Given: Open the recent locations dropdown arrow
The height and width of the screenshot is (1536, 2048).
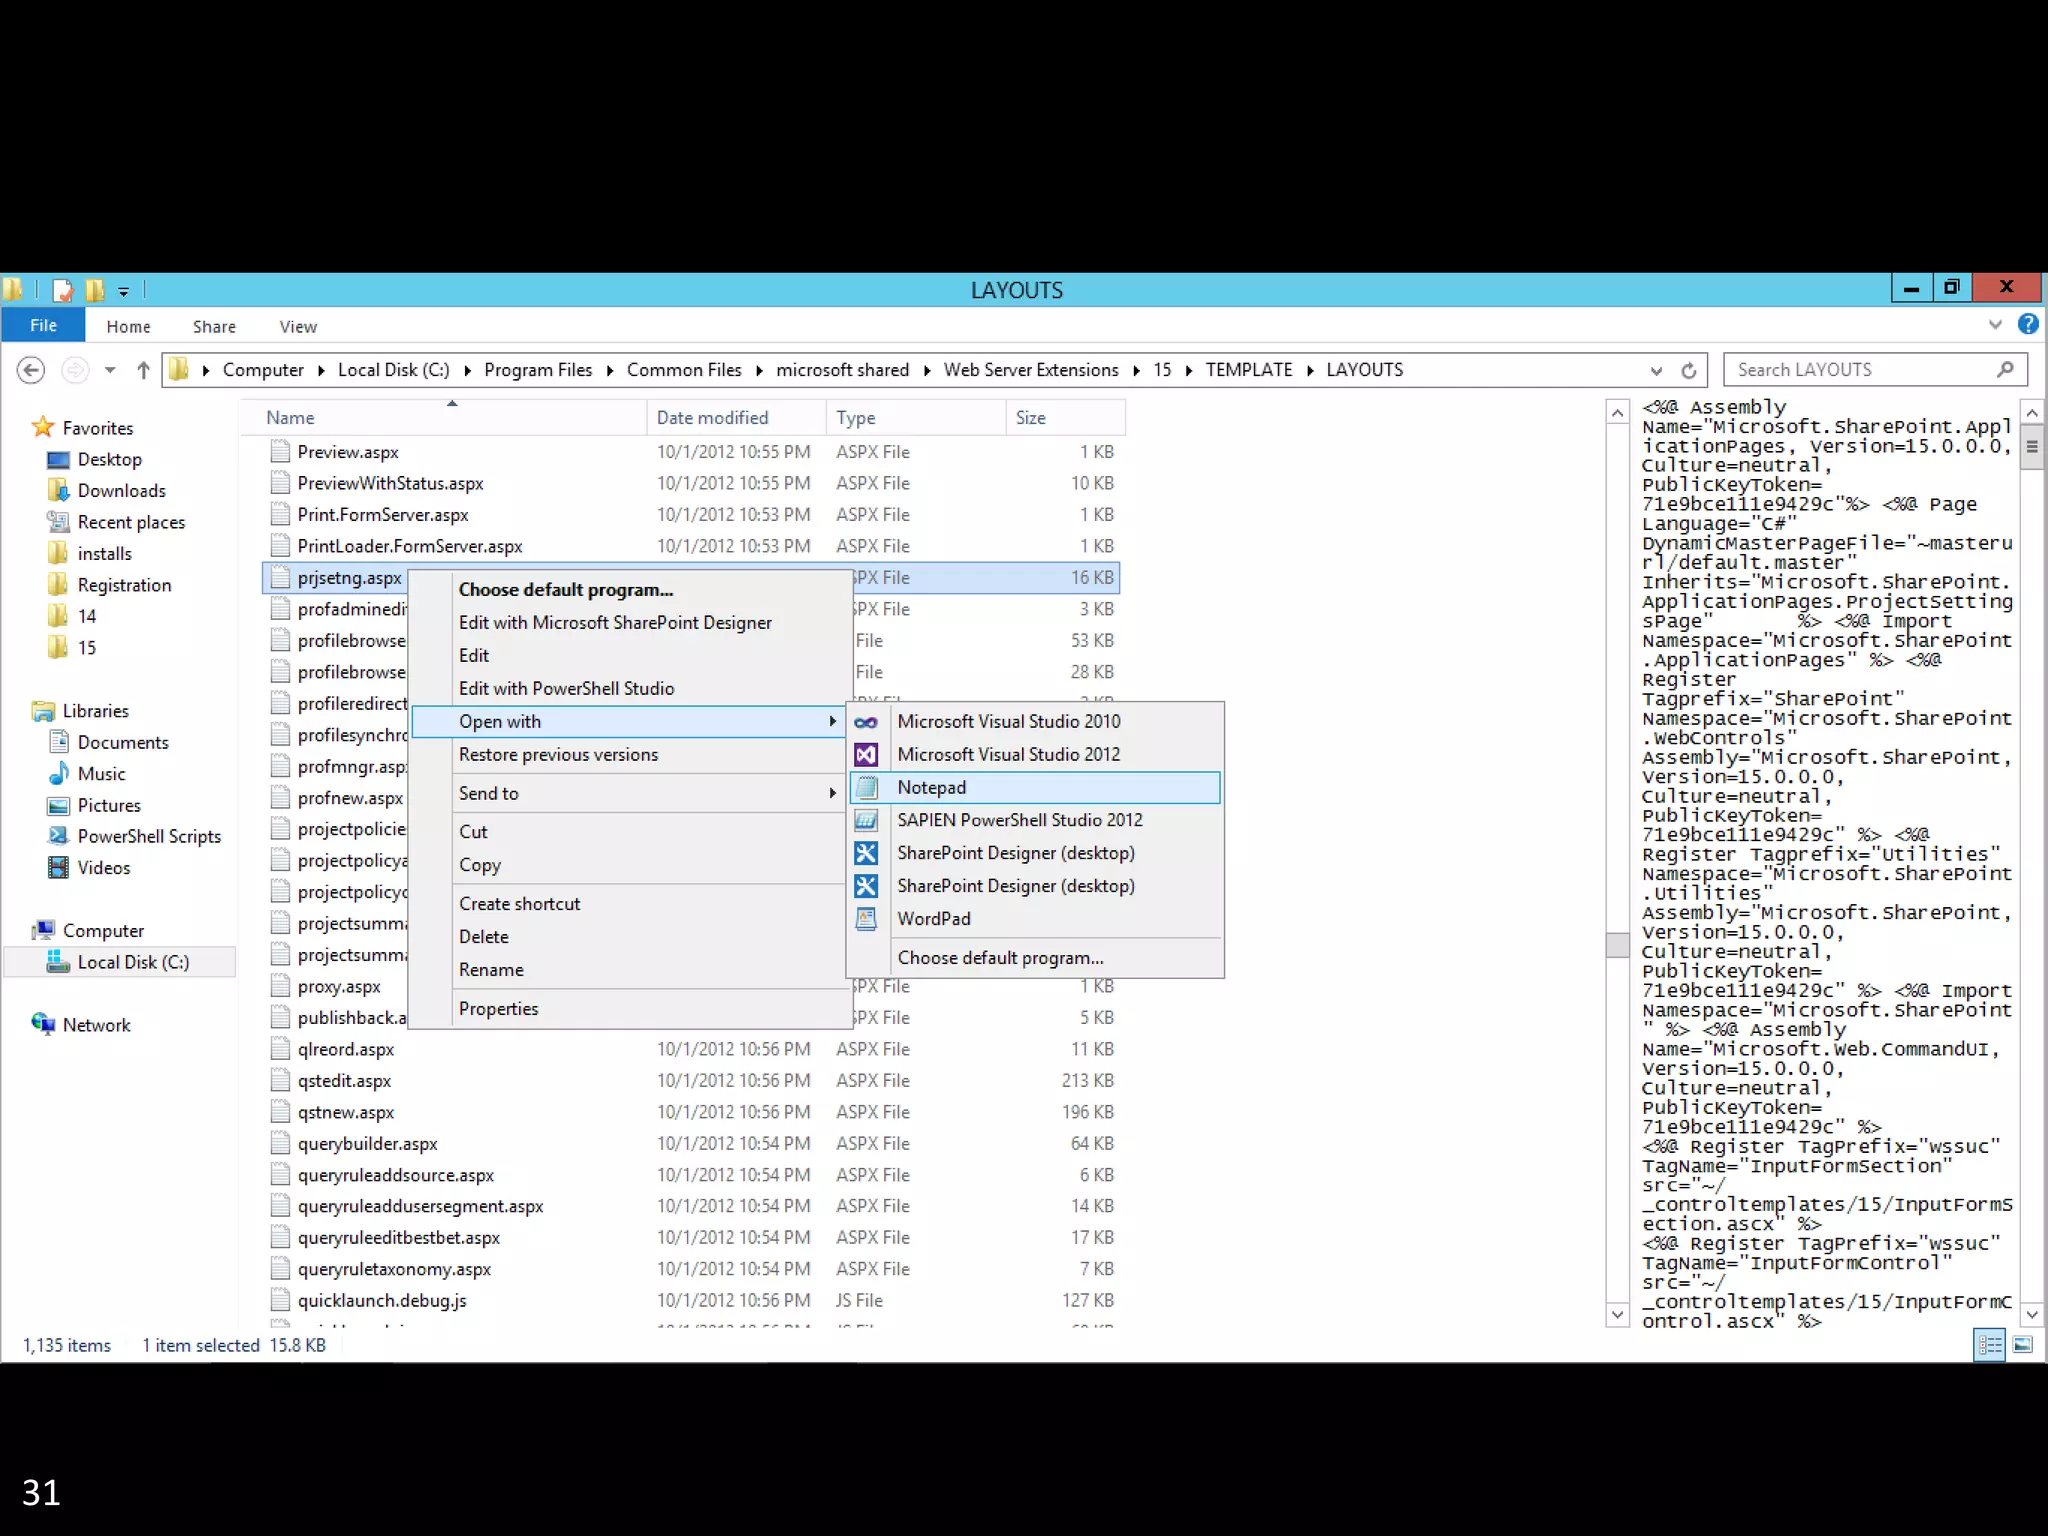Looking at the screenshot, I should [110, 370].
